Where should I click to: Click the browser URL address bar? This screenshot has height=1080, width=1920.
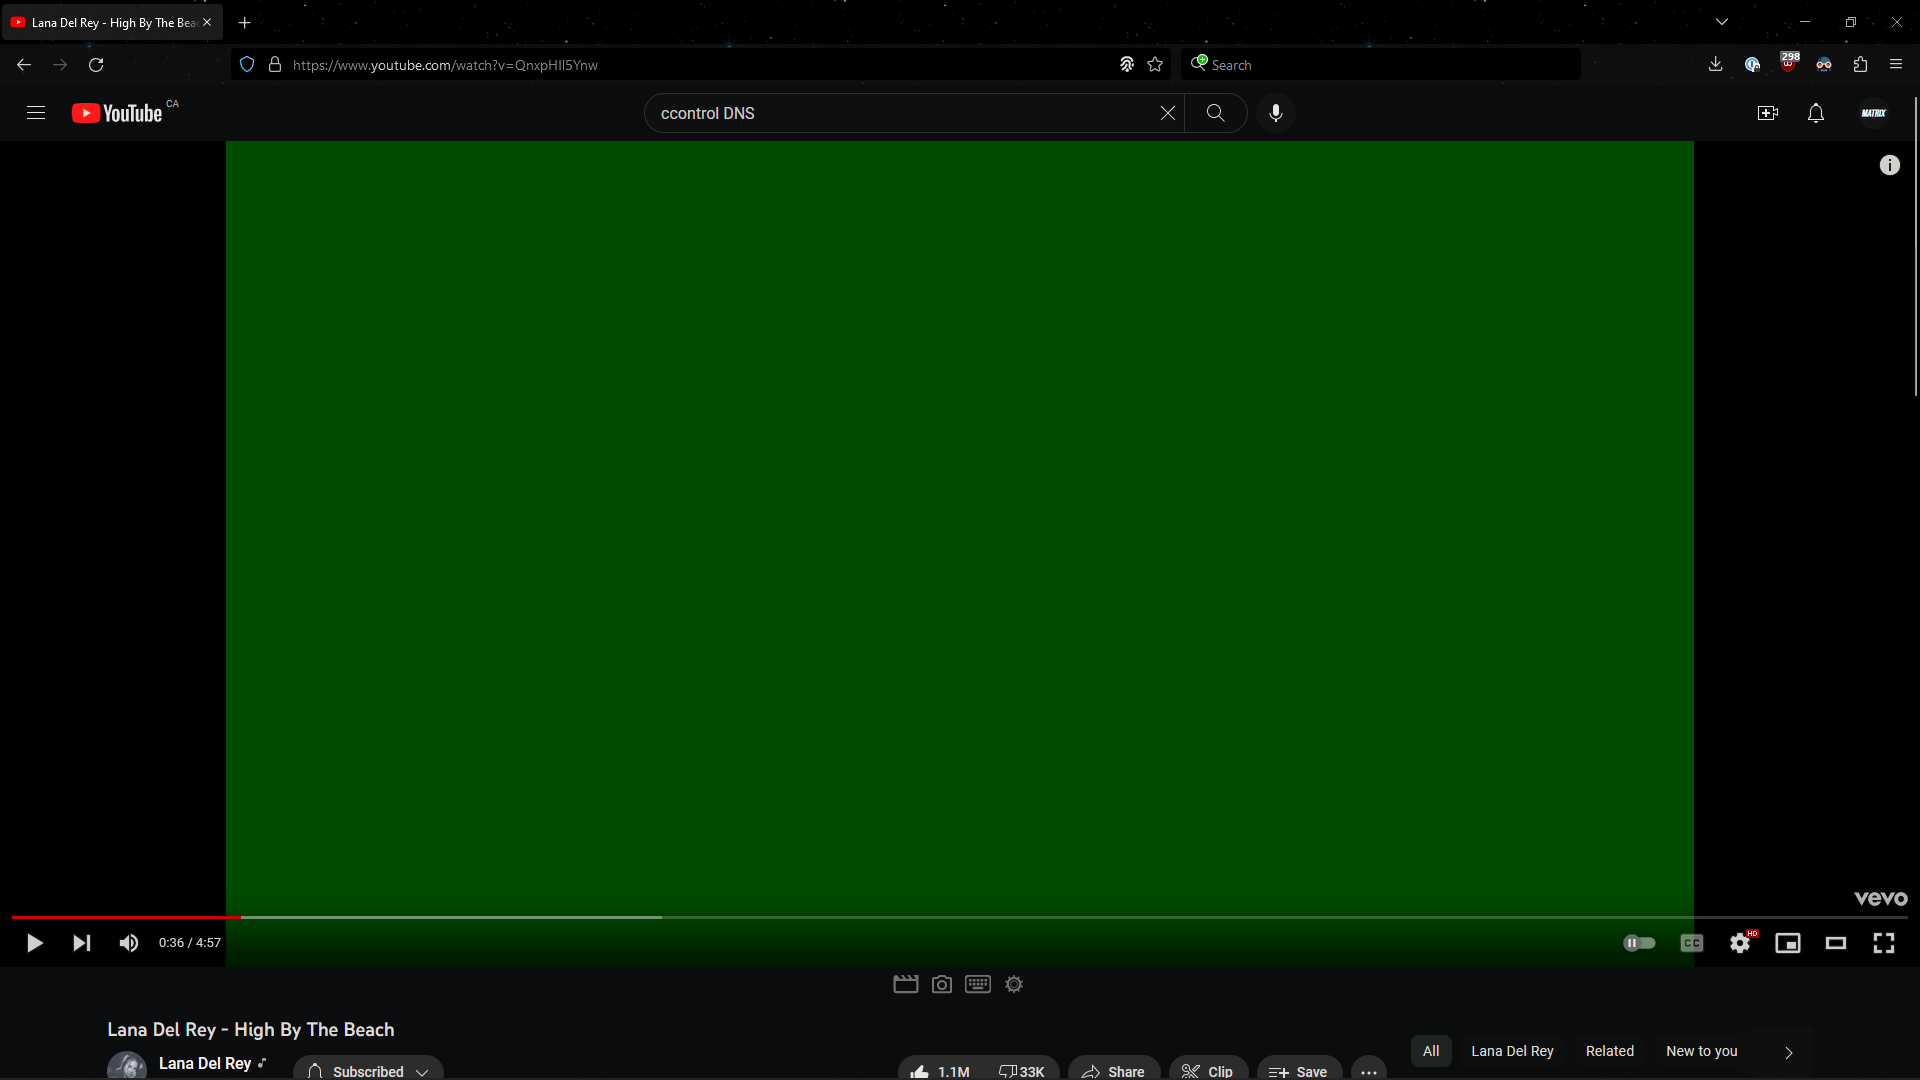coord(700,65)
